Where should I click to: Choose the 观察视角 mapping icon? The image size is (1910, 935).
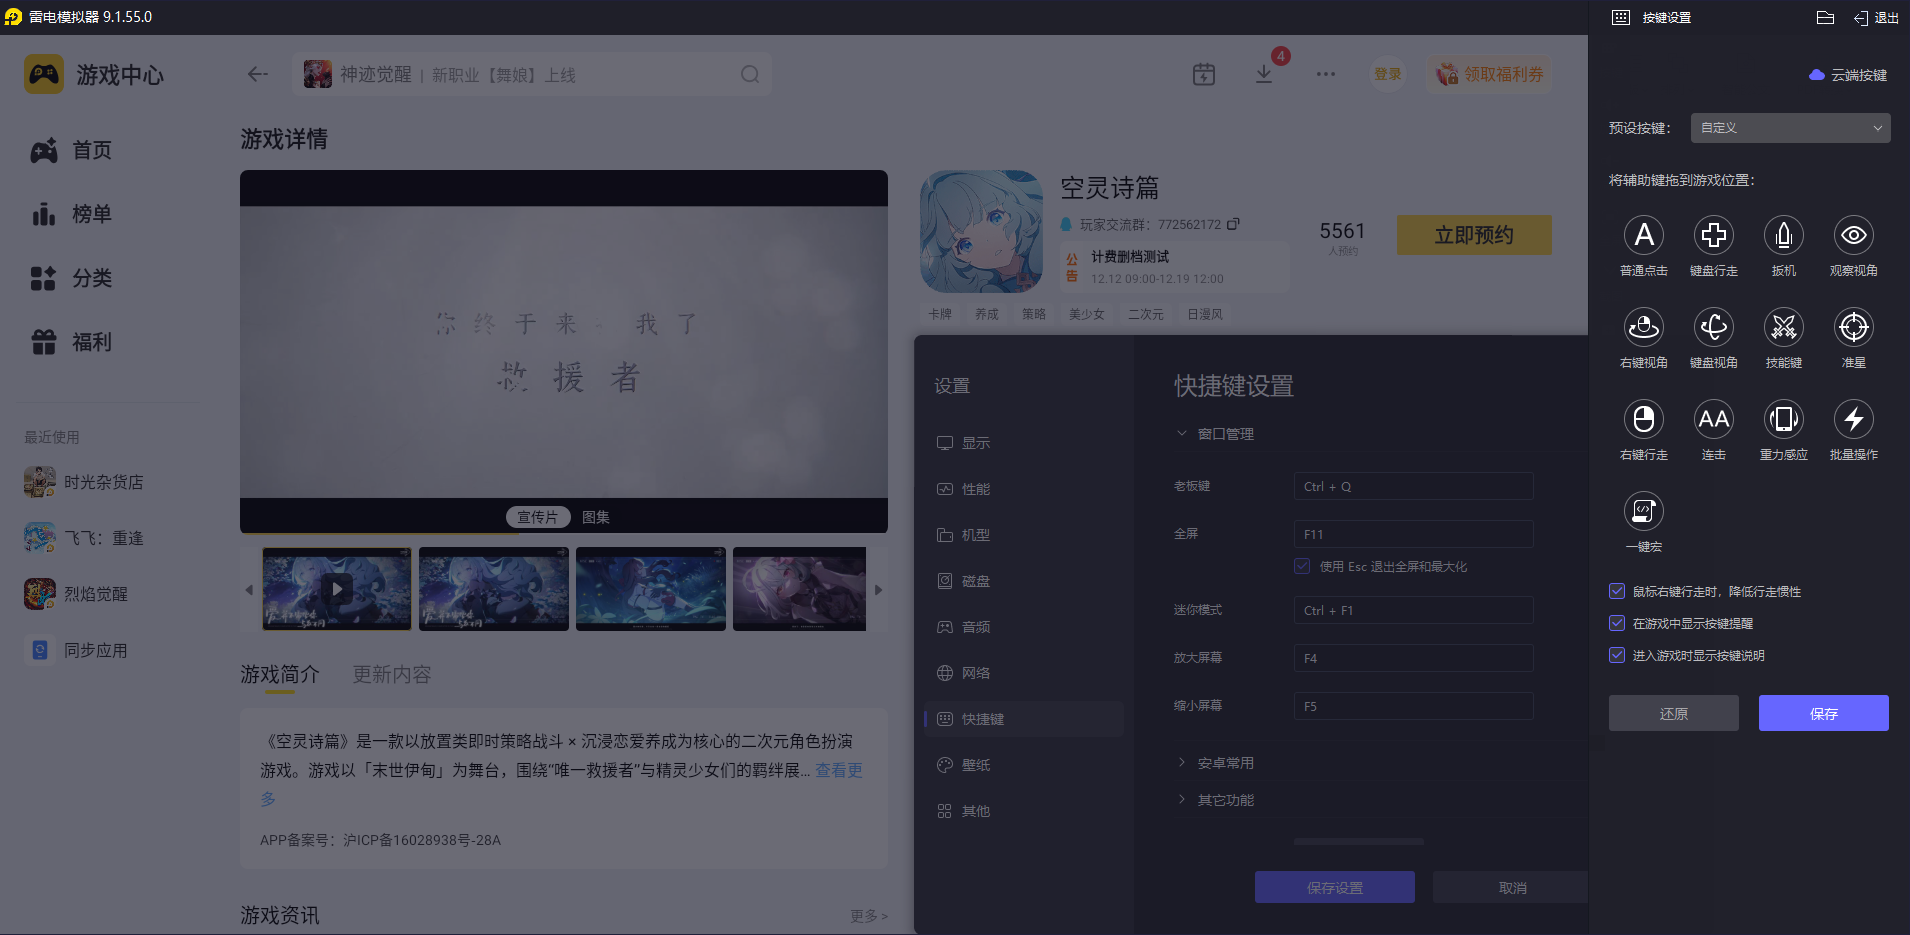click(x=1853, y=236)
